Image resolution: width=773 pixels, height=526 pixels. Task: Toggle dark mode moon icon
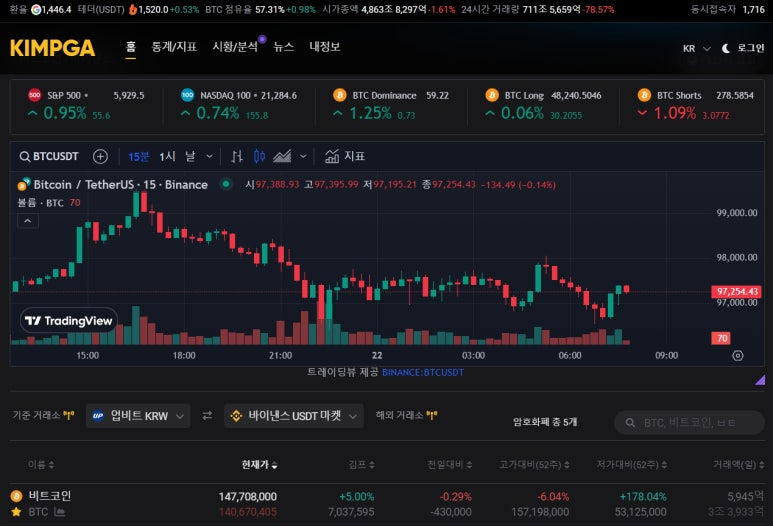(726, 48)
